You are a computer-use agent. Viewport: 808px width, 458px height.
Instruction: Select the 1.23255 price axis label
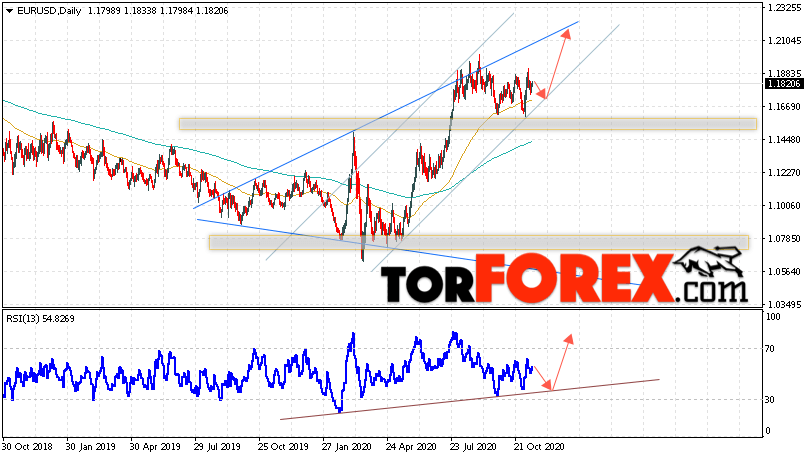click(x=784, y=8)
